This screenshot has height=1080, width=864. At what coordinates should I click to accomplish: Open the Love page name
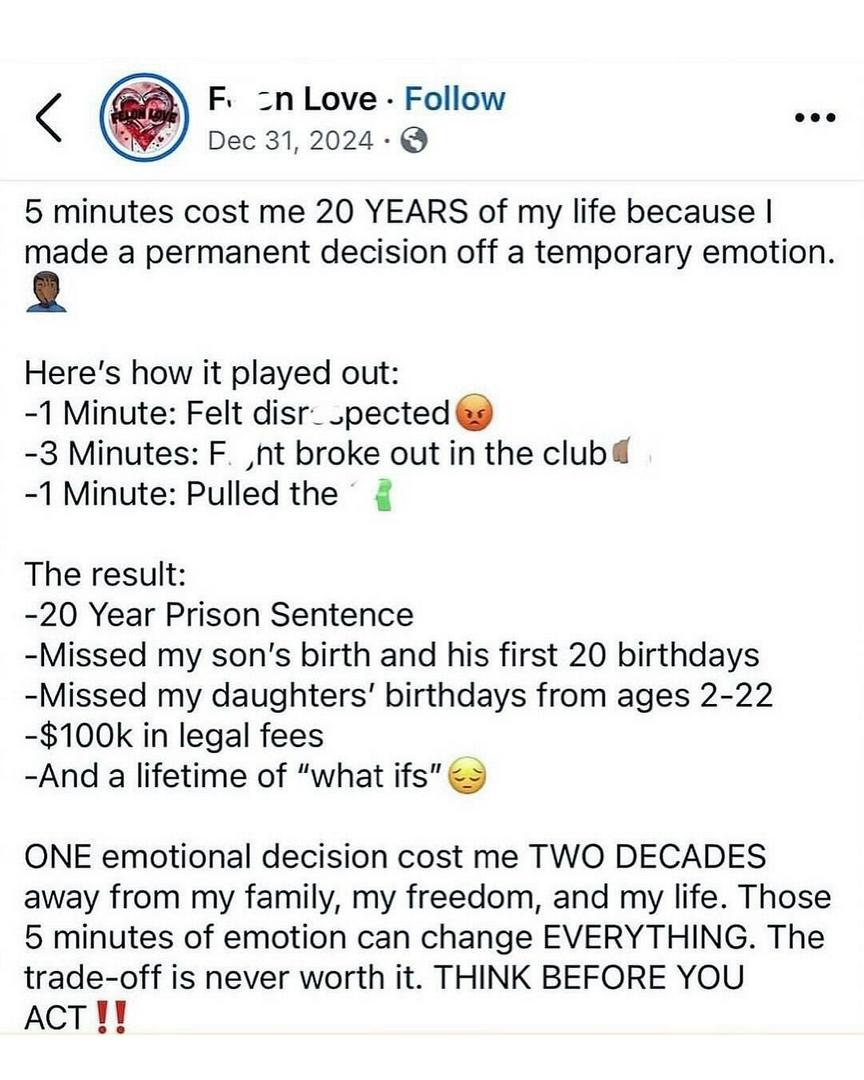click(290, 99)
